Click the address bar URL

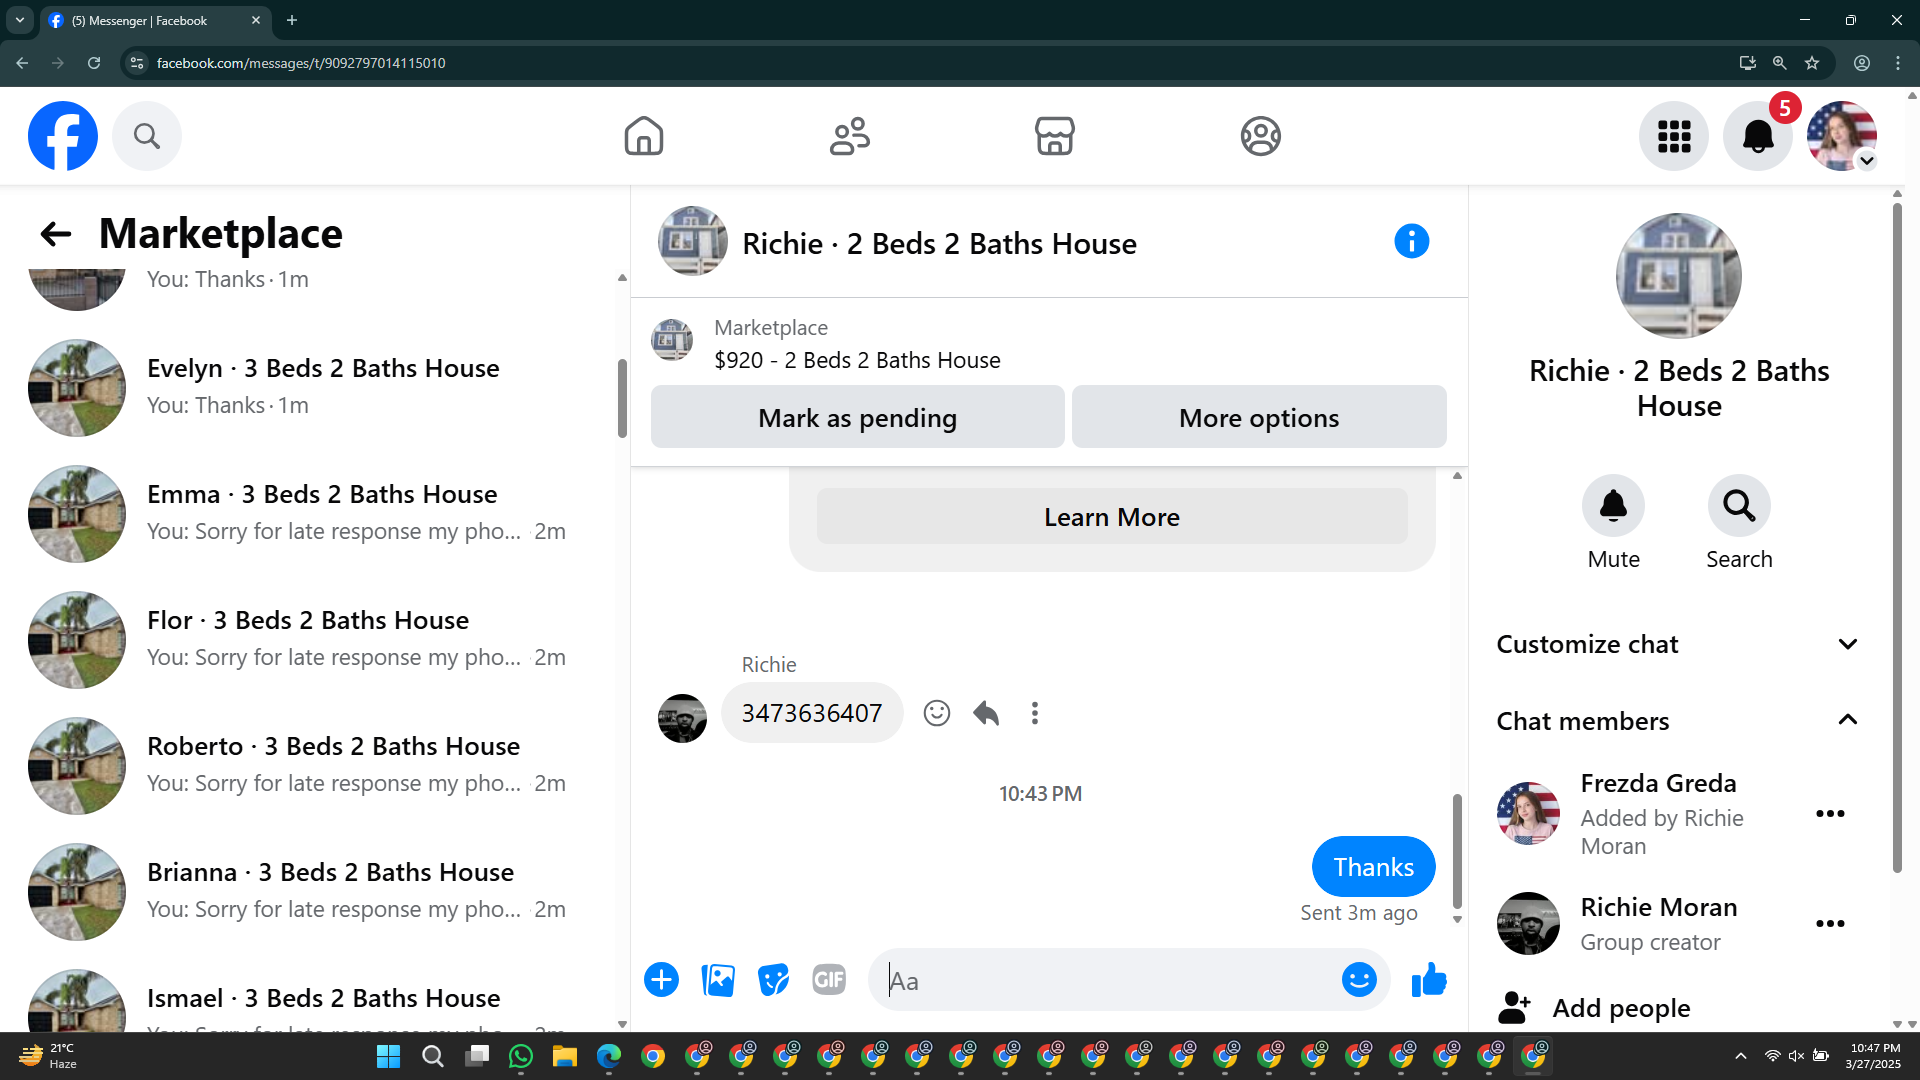tap(301, 63)
